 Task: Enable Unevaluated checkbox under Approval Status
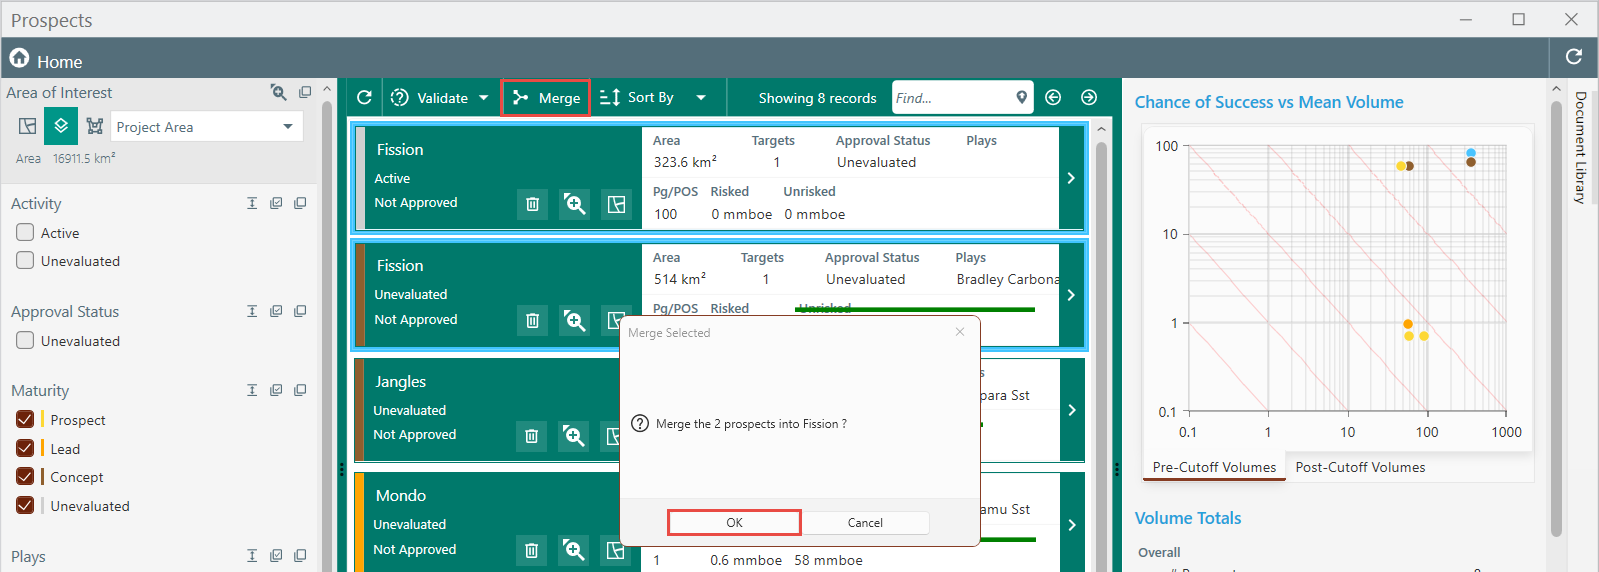click(x=25, y=340)
